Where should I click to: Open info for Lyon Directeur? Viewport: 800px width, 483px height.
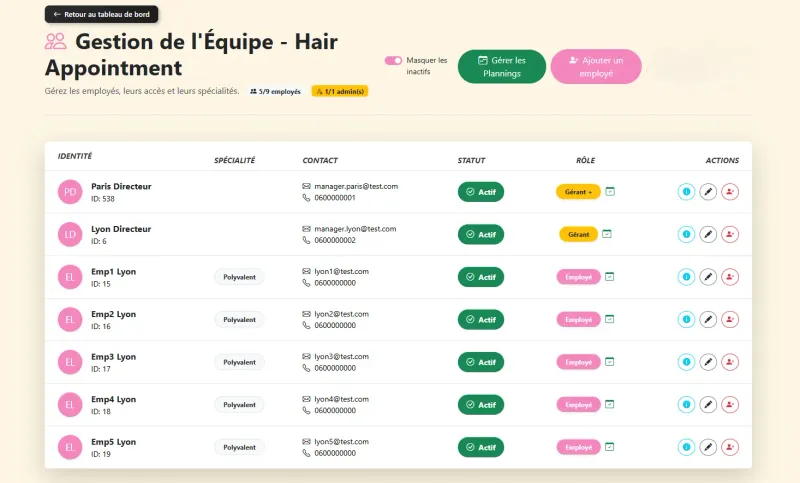click(x=686, y=234)
